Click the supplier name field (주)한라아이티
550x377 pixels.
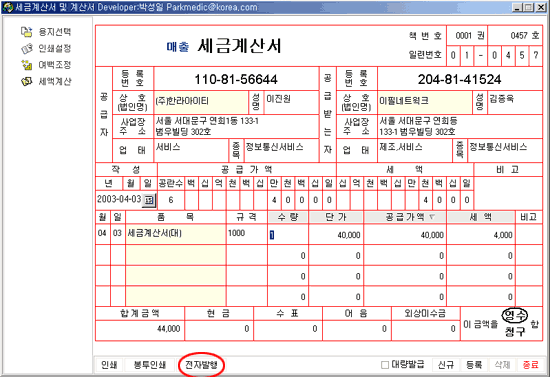(201, 102)
